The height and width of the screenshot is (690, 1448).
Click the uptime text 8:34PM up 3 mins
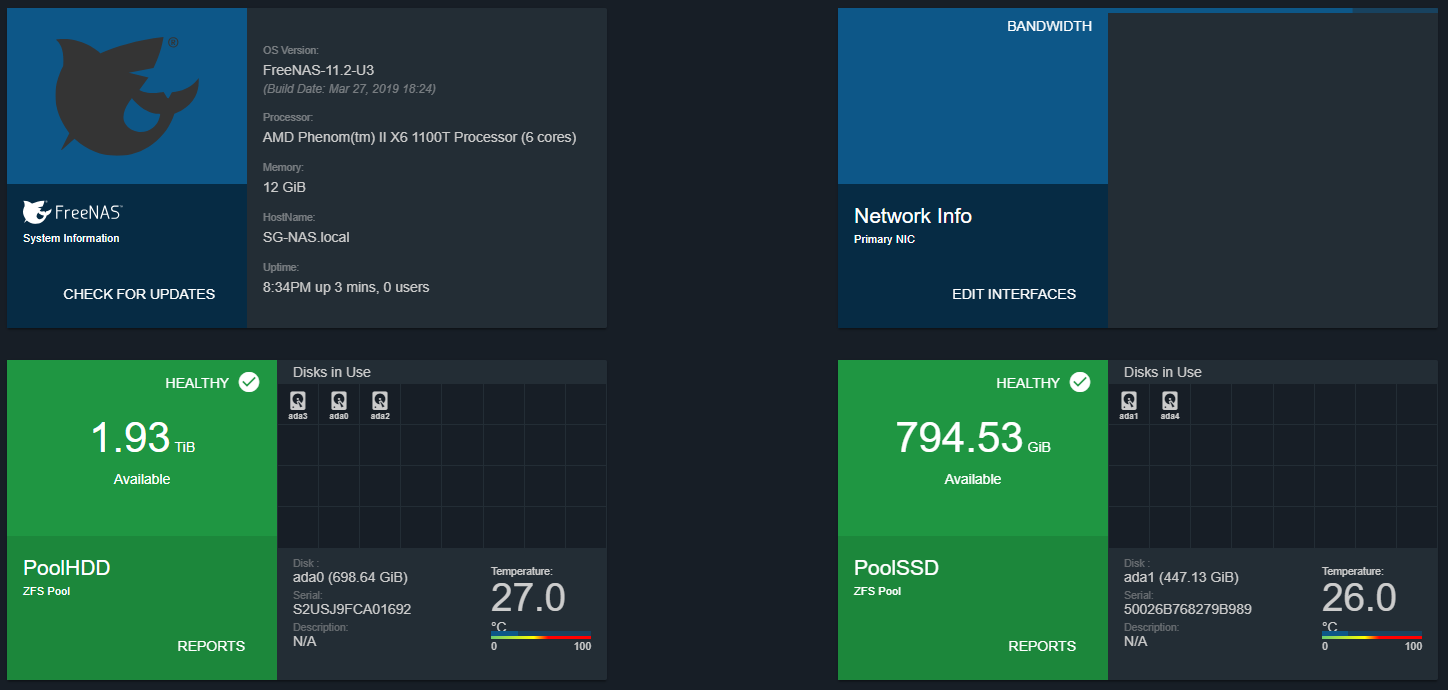point(346,287)
